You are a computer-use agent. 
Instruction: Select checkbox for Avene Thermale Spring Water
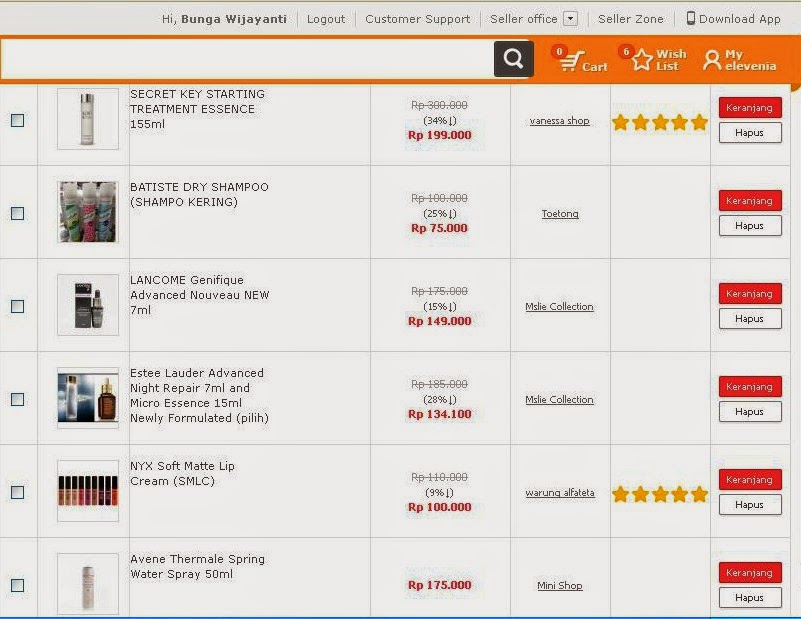pos(17,585)
